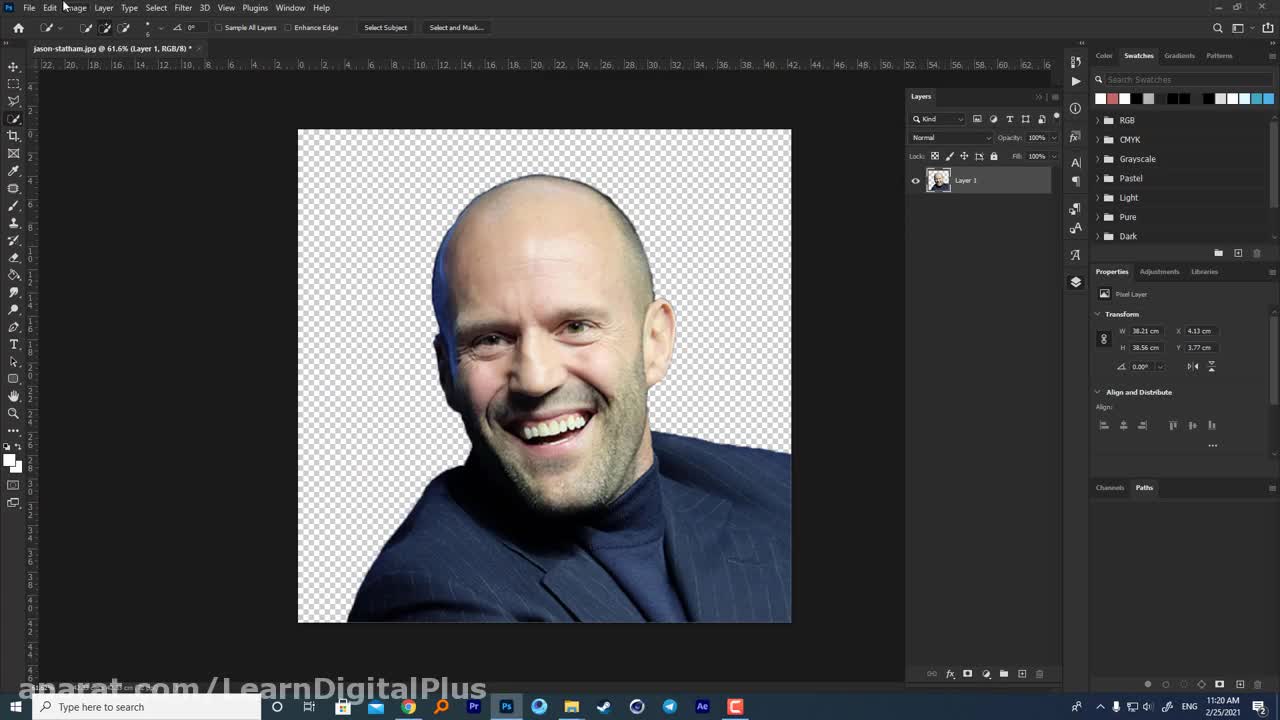Select the Horizontal Type tool
This screenshot has width=1280, height=720.
14,344
